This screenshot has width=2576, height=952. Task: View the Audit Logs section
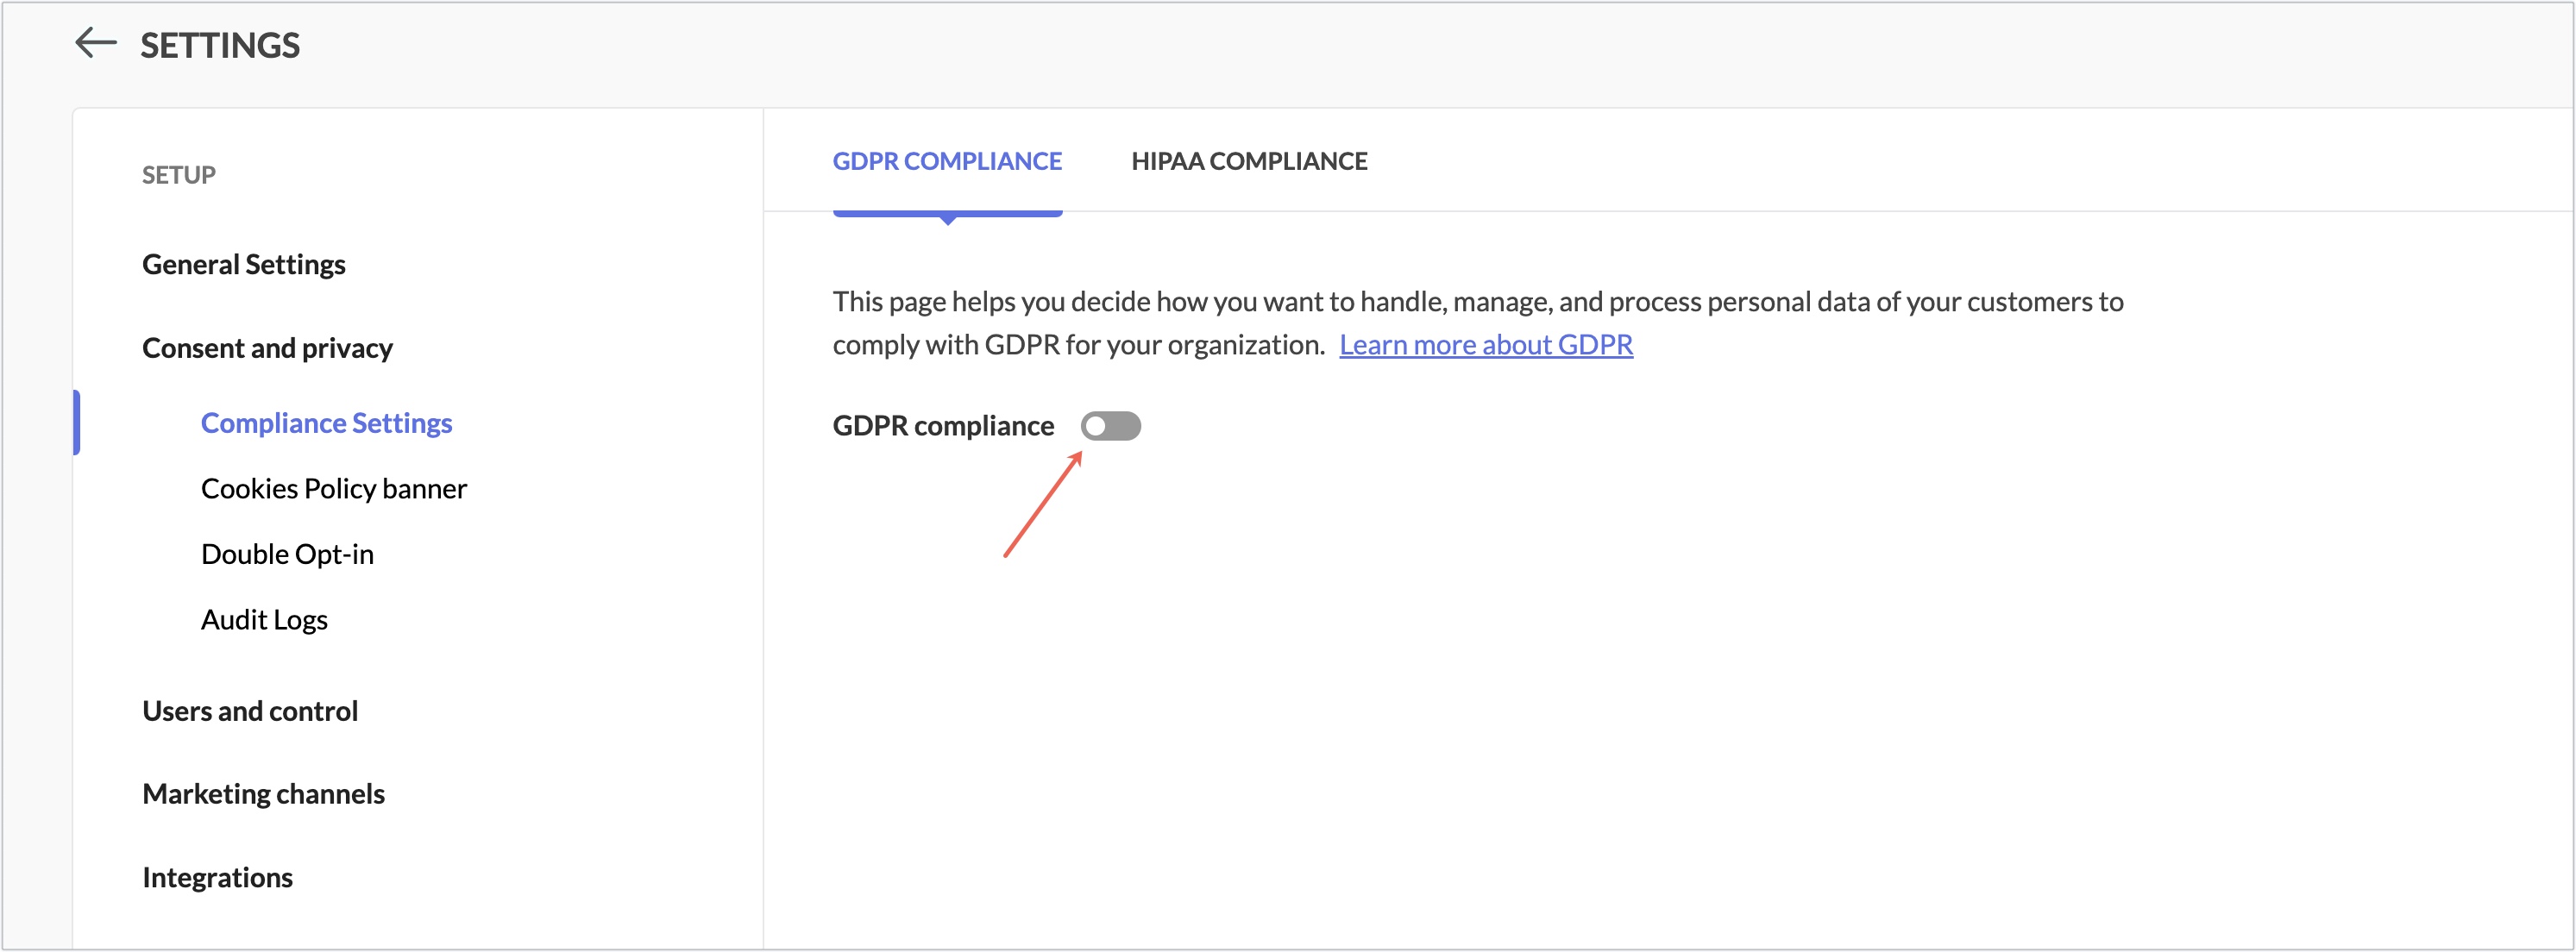click(x=264, y=619)
